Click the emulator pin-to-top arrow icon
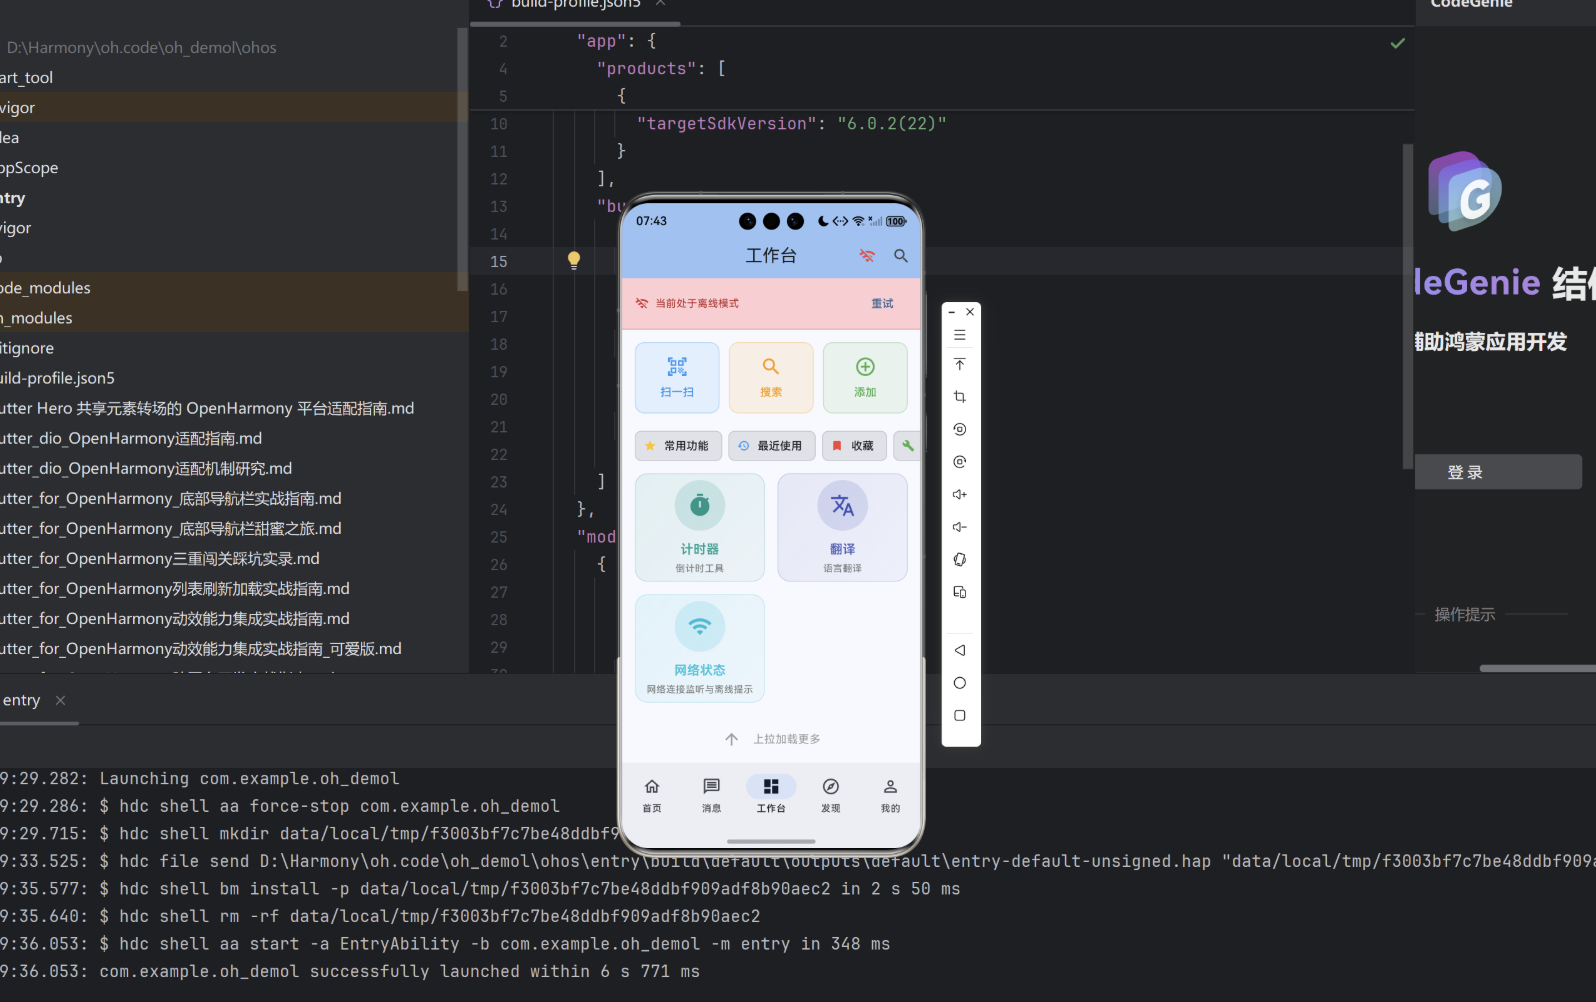This screenshot has width=1596, height=1002. tap(960, 364)
